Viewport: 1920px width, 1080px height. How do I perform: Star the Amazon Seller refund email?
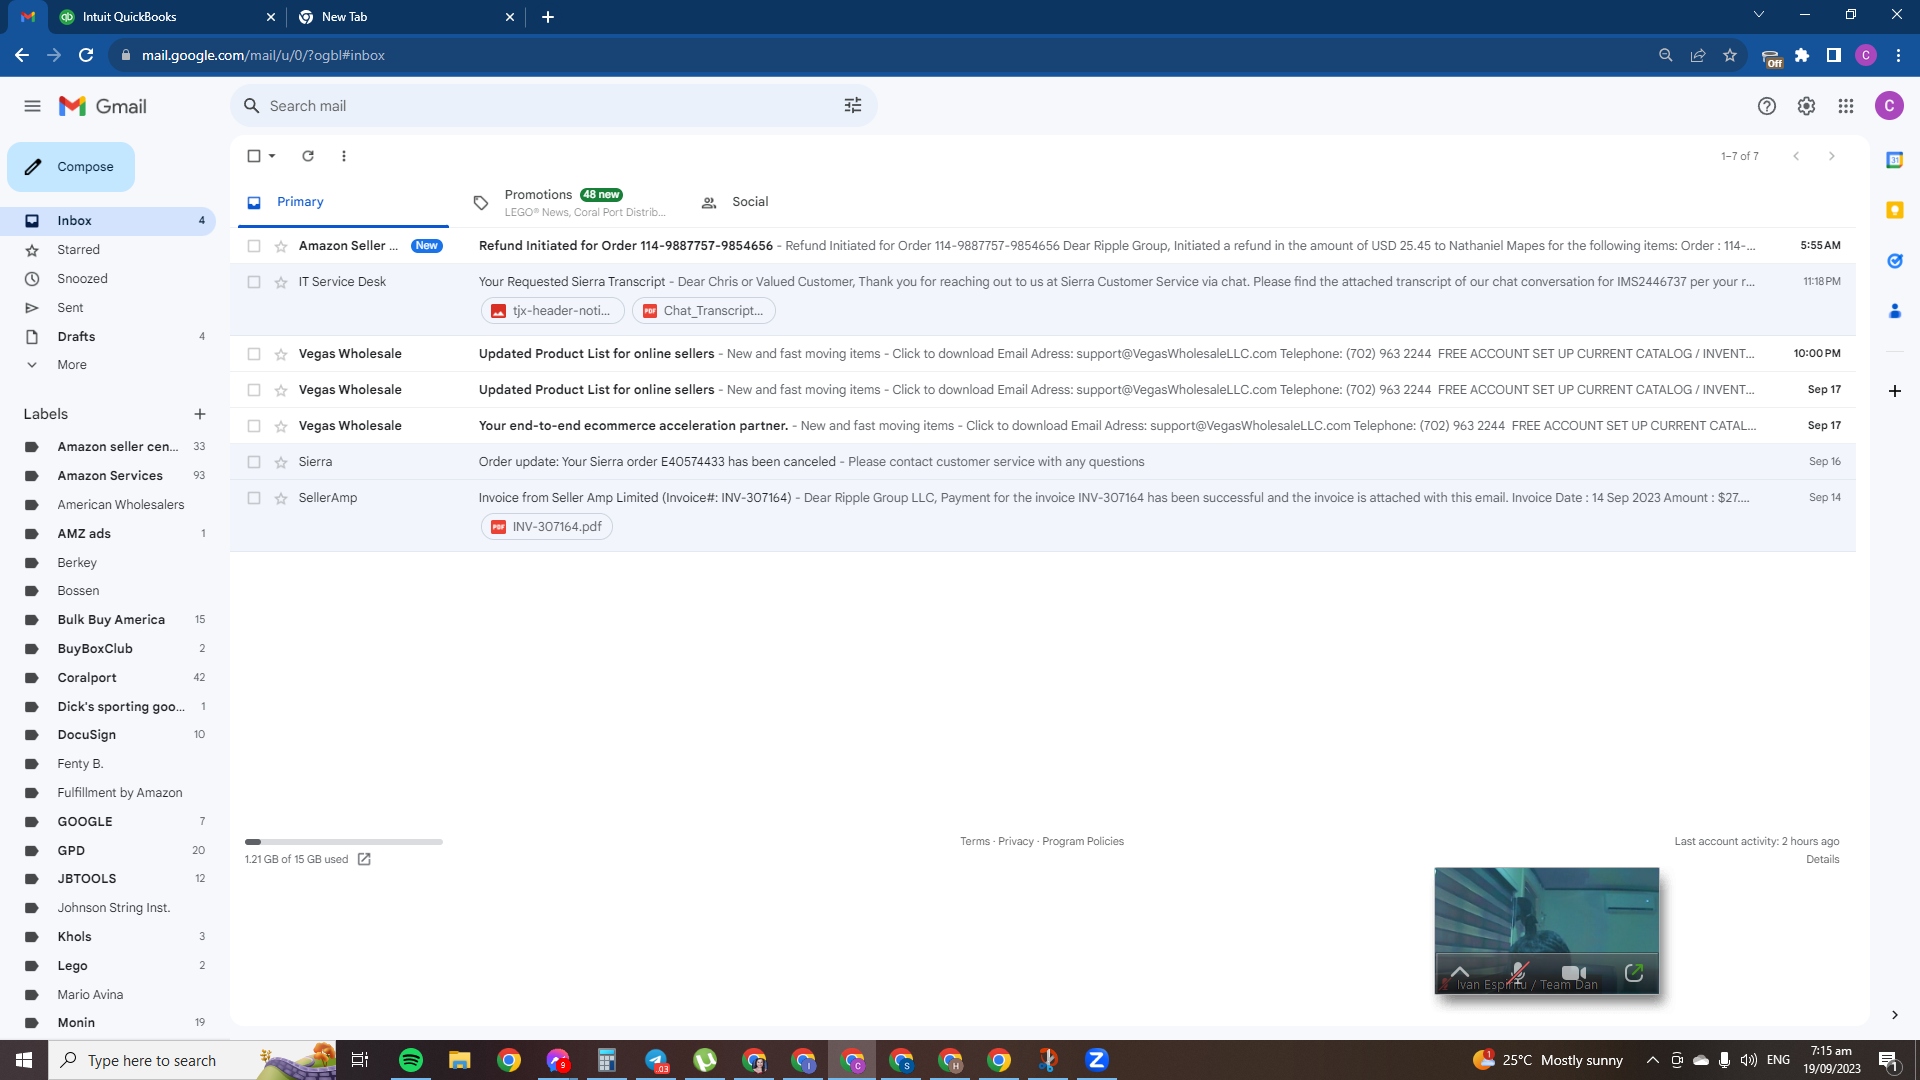[x=281, y=246]
